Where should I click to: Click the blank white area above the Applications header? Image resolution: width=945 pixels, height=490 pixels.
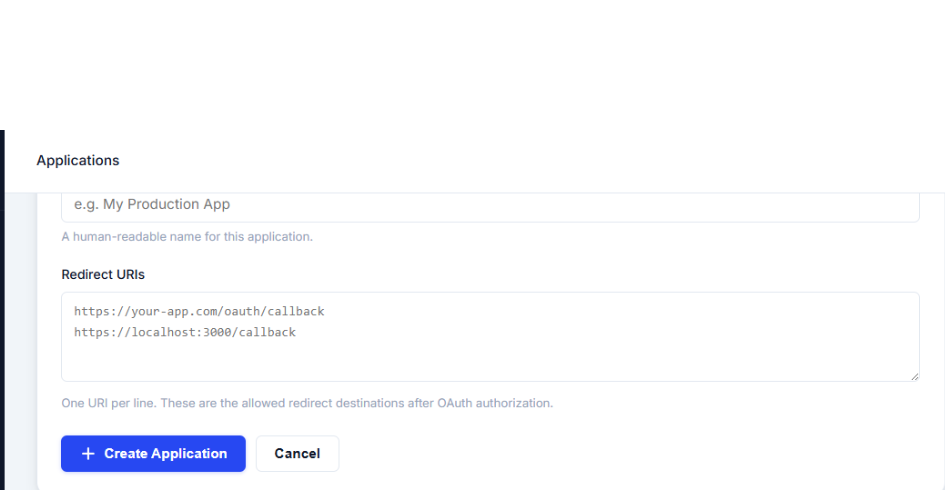[x=472, y=64]
